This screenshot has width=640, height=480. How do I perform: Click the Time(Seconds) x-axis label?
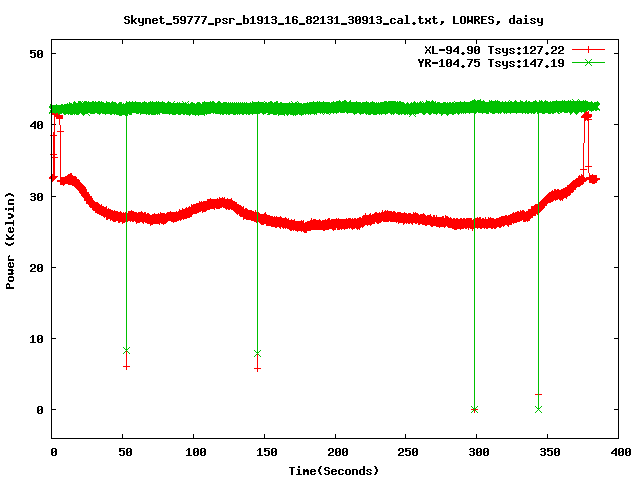pos(333,471)
